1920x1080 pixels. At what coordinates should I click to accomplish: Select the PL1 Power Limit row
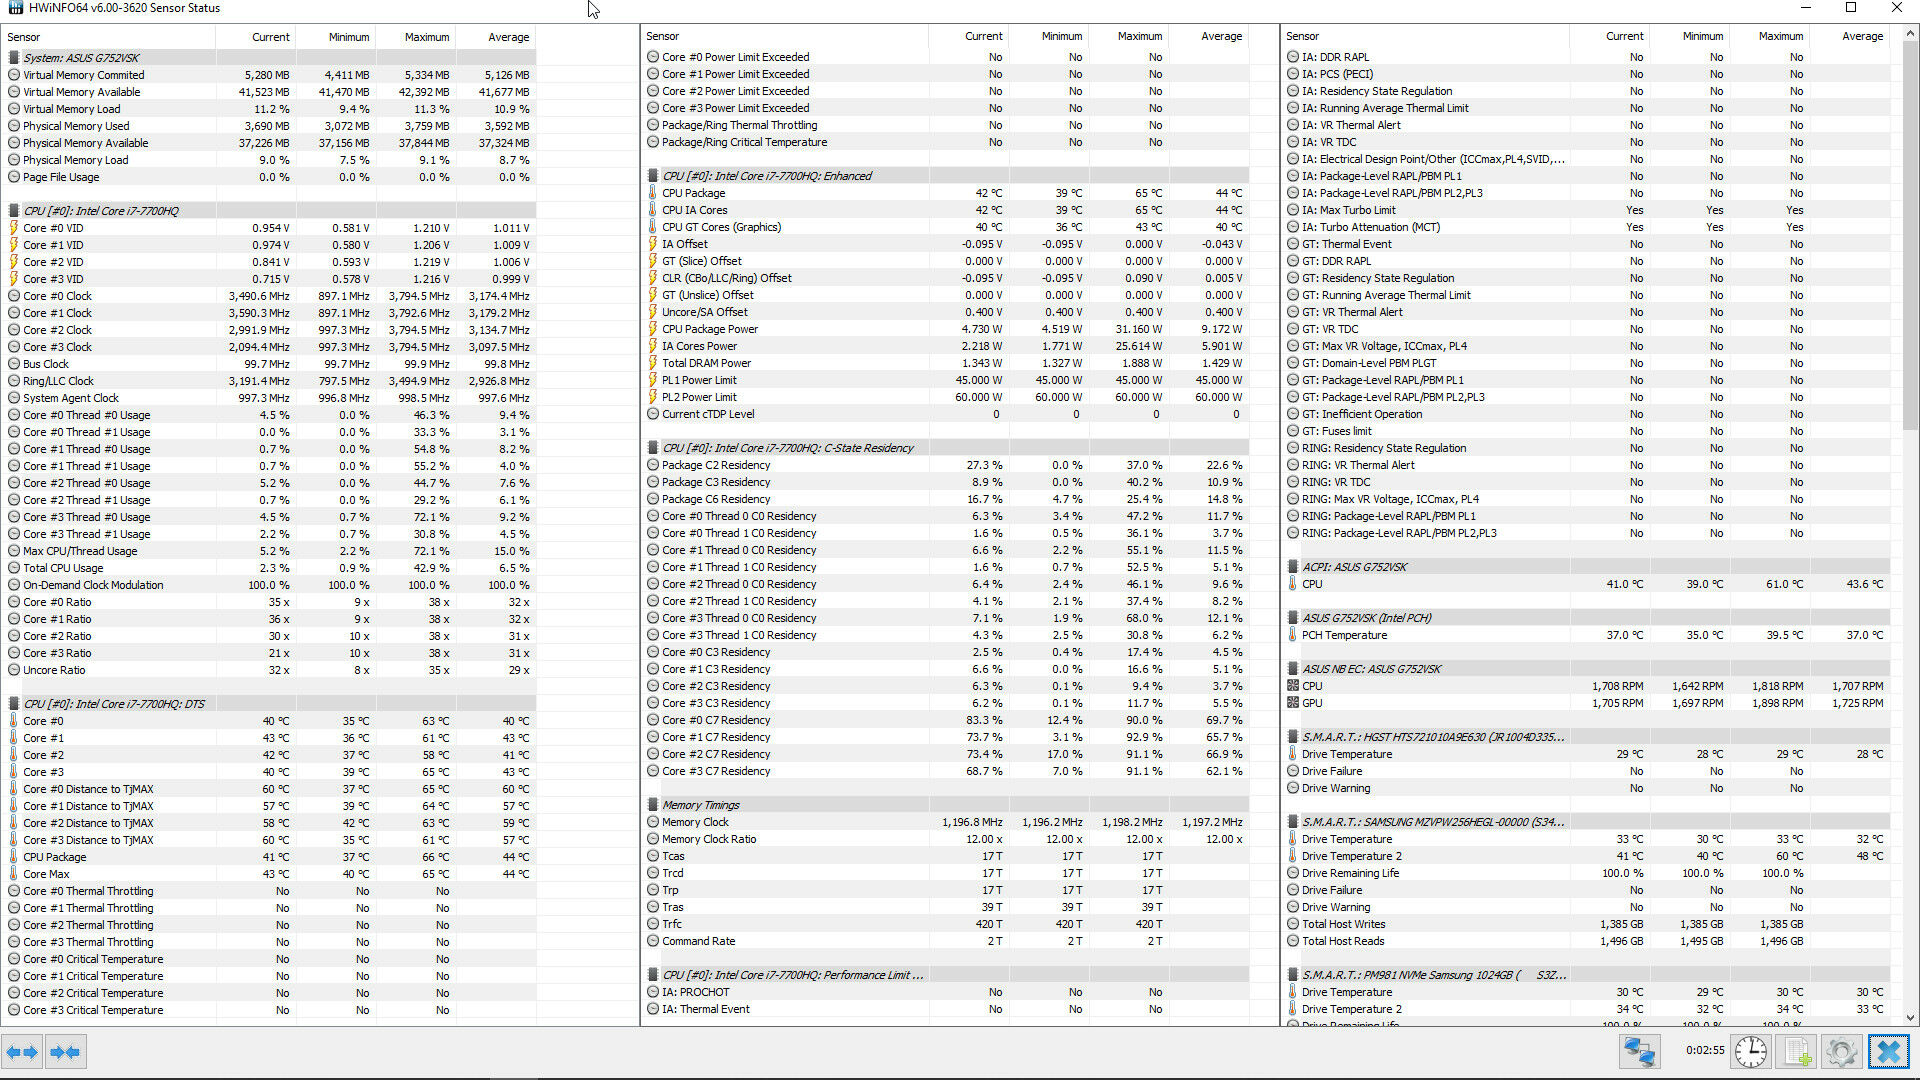coord(946,380)
